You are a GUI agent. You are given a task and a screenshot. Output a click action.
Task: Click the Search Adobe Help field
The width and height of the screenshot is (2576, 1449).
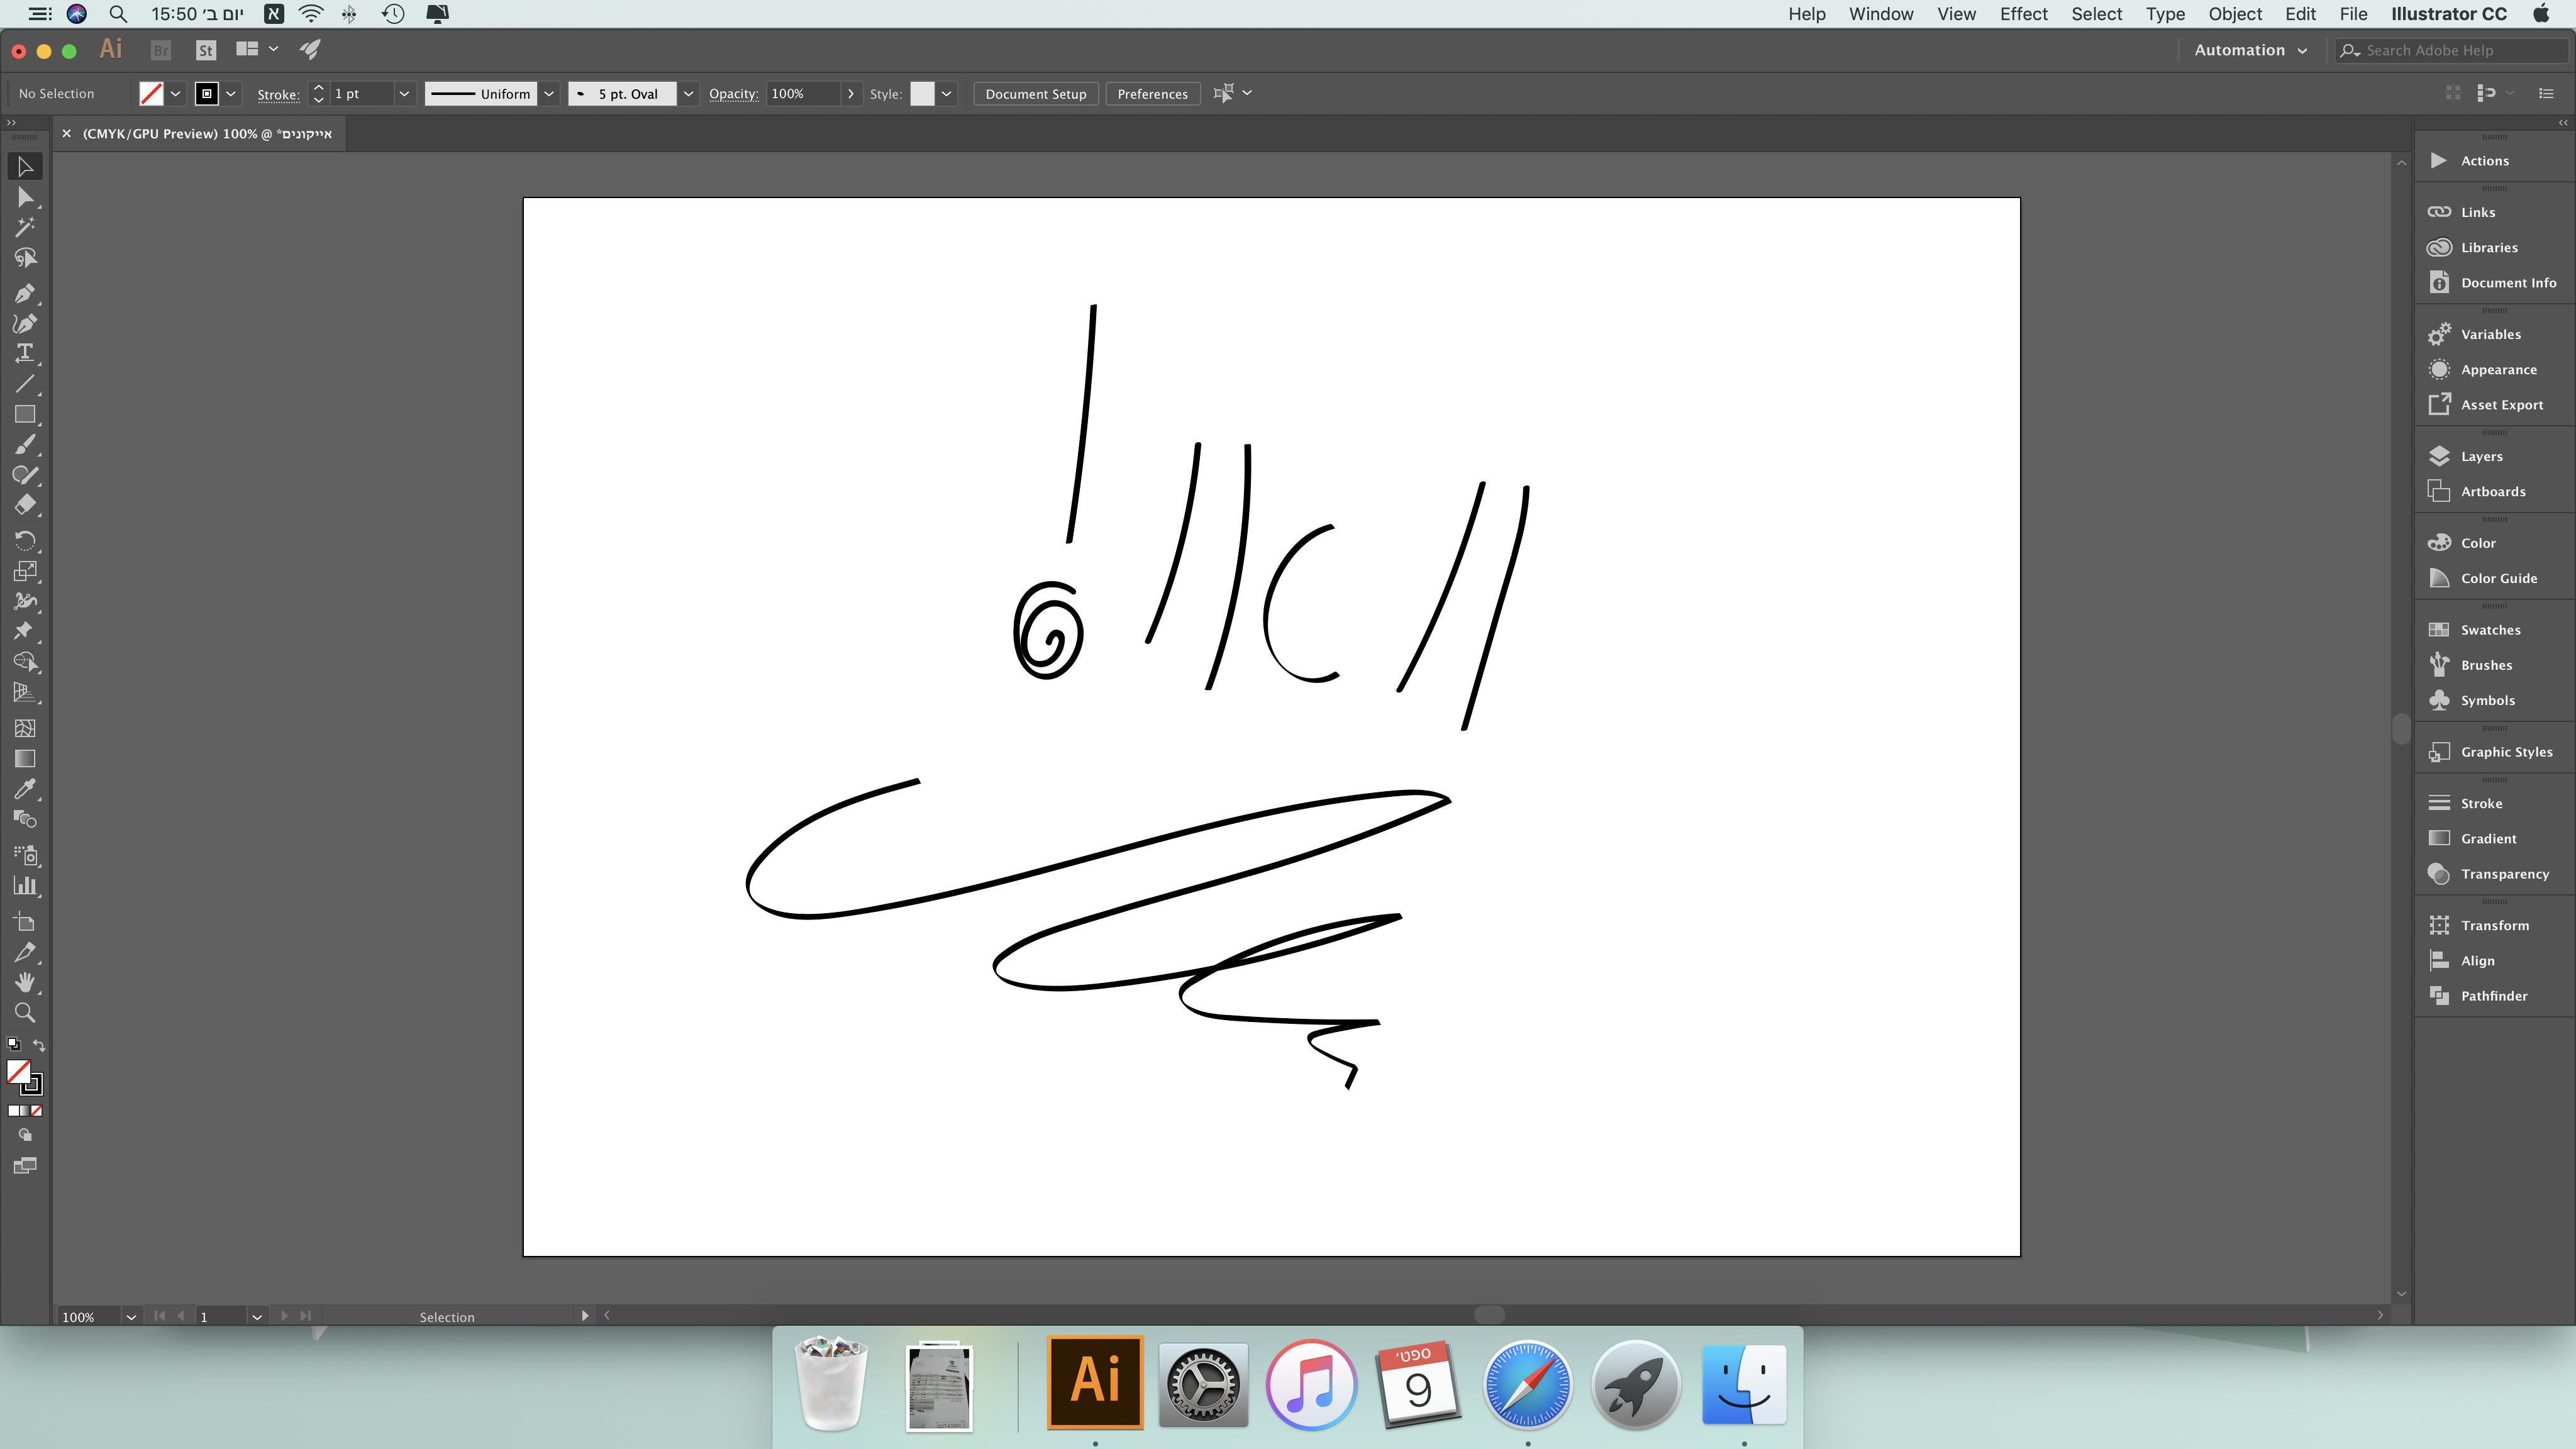click(2450, 50)
